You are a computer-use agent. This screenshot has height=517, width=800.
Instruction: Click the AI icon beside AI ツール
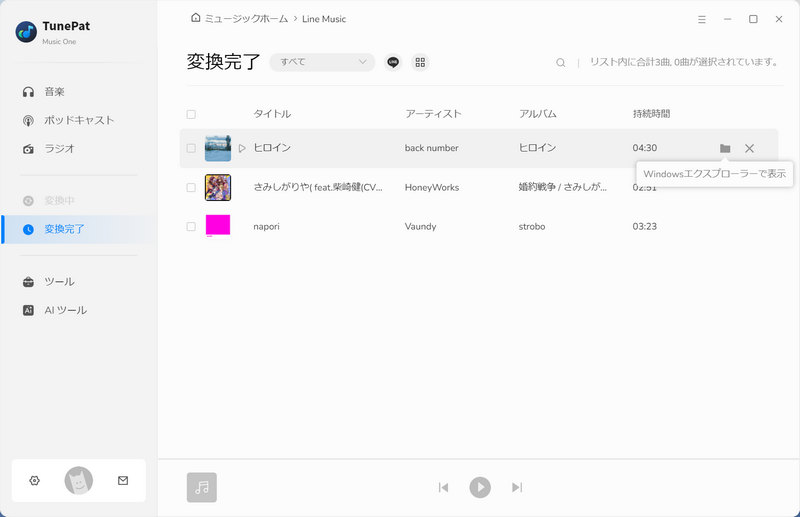[29, 310]
